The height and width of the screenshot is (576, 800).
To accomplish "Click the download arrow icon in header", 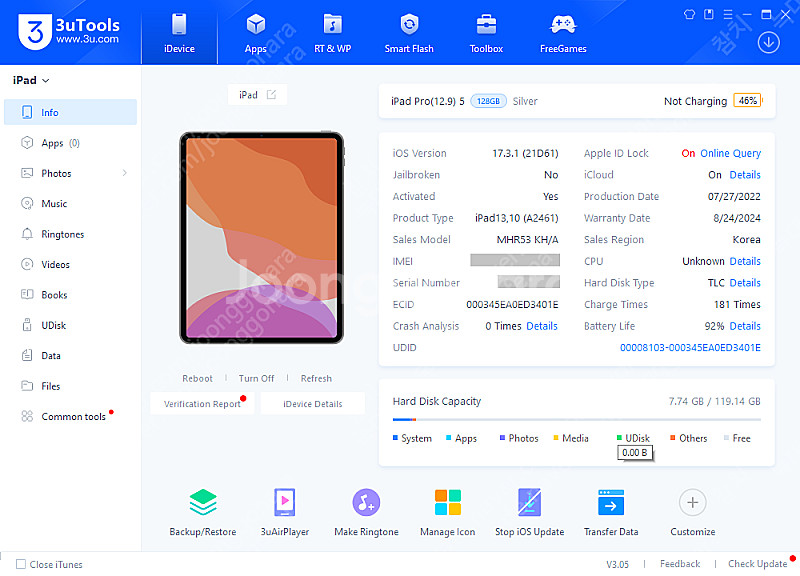I will 768,42.
